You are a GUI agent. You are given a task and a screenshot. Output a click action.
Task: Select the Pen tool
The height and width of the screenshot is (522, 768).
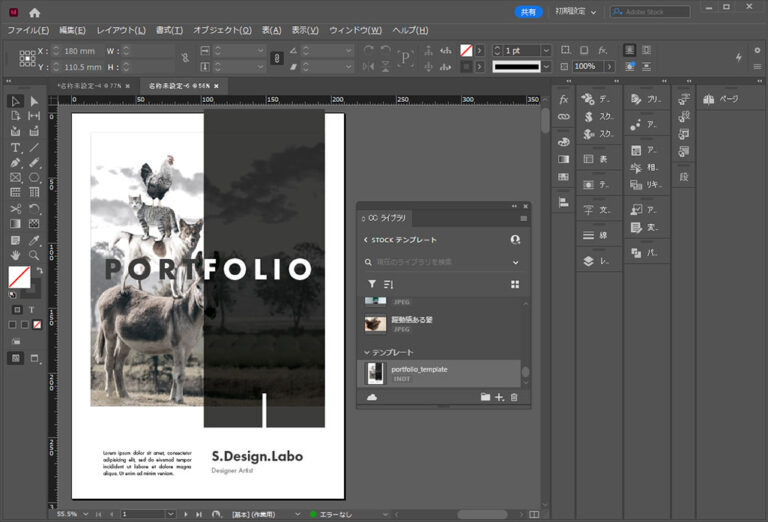coord(15,163)
